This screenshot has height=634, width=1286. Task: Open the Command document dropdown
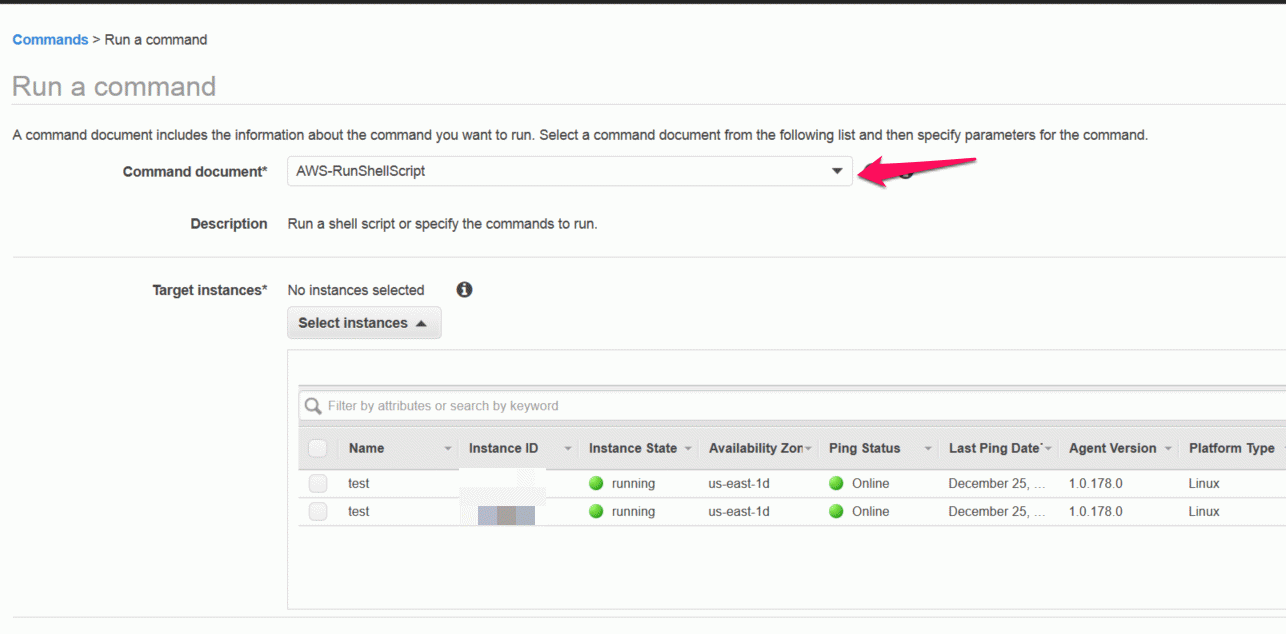tap(570, 171)
